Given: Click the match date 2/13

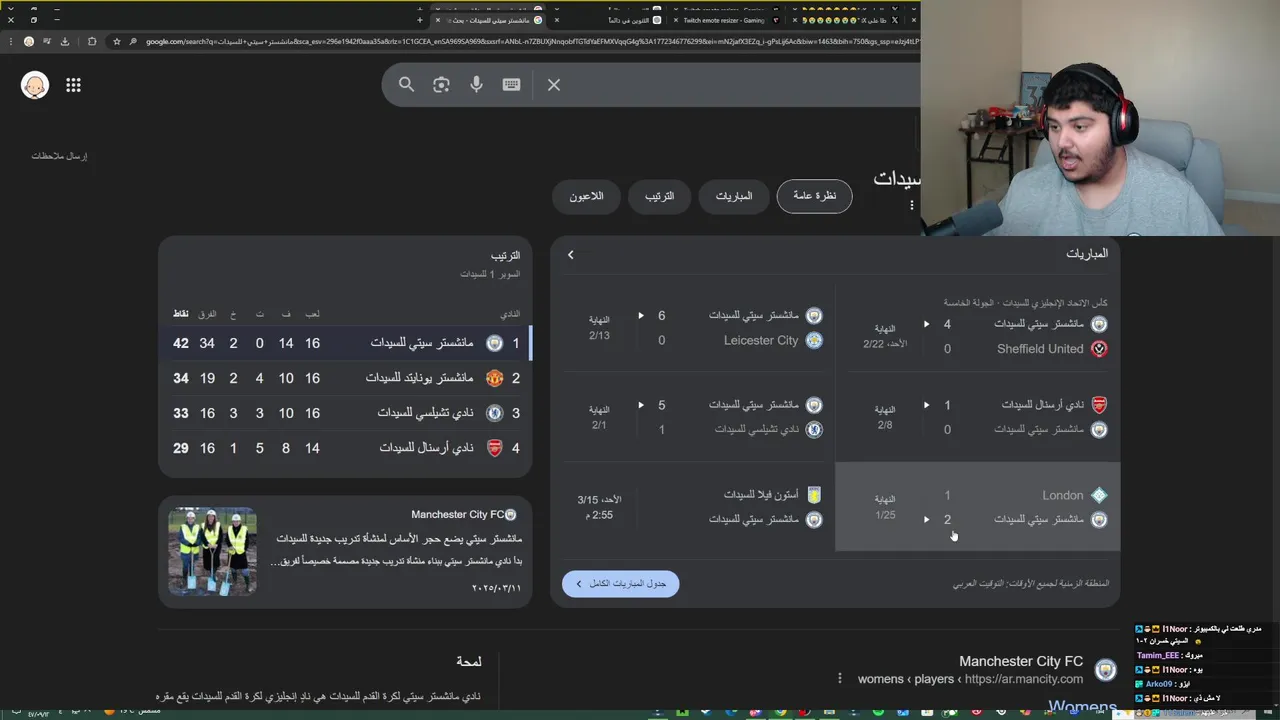Looking at the screenshot, I should coord(599,336).
